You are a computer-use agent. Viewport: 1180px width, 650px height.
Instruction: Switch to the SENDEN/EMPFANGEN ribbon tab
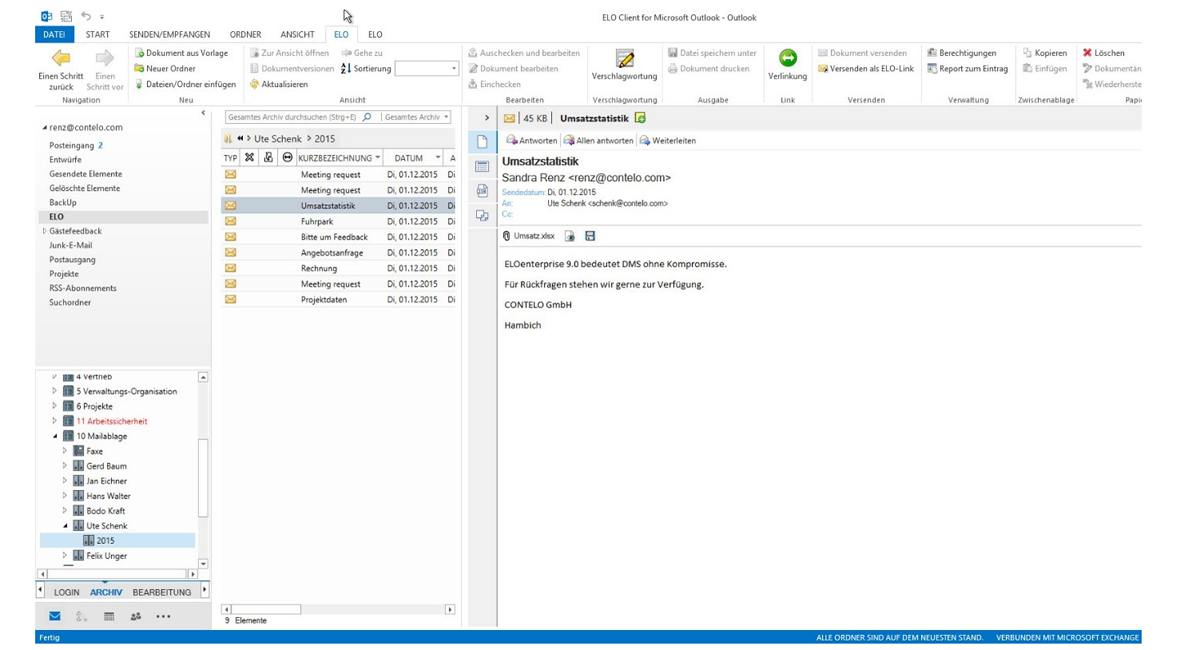pyautogui.click(x=169, y=34)
